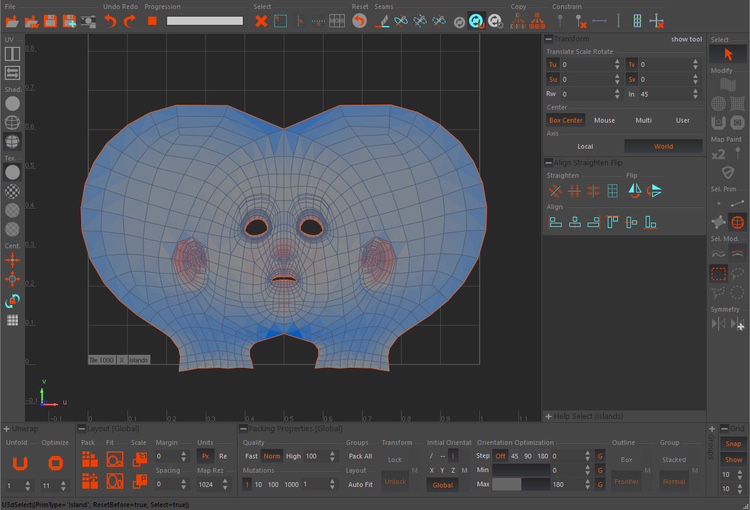Viewport: 750px width, 510px height.
Task: Choose the island selection primitive icon
Action: click(738, 222)
